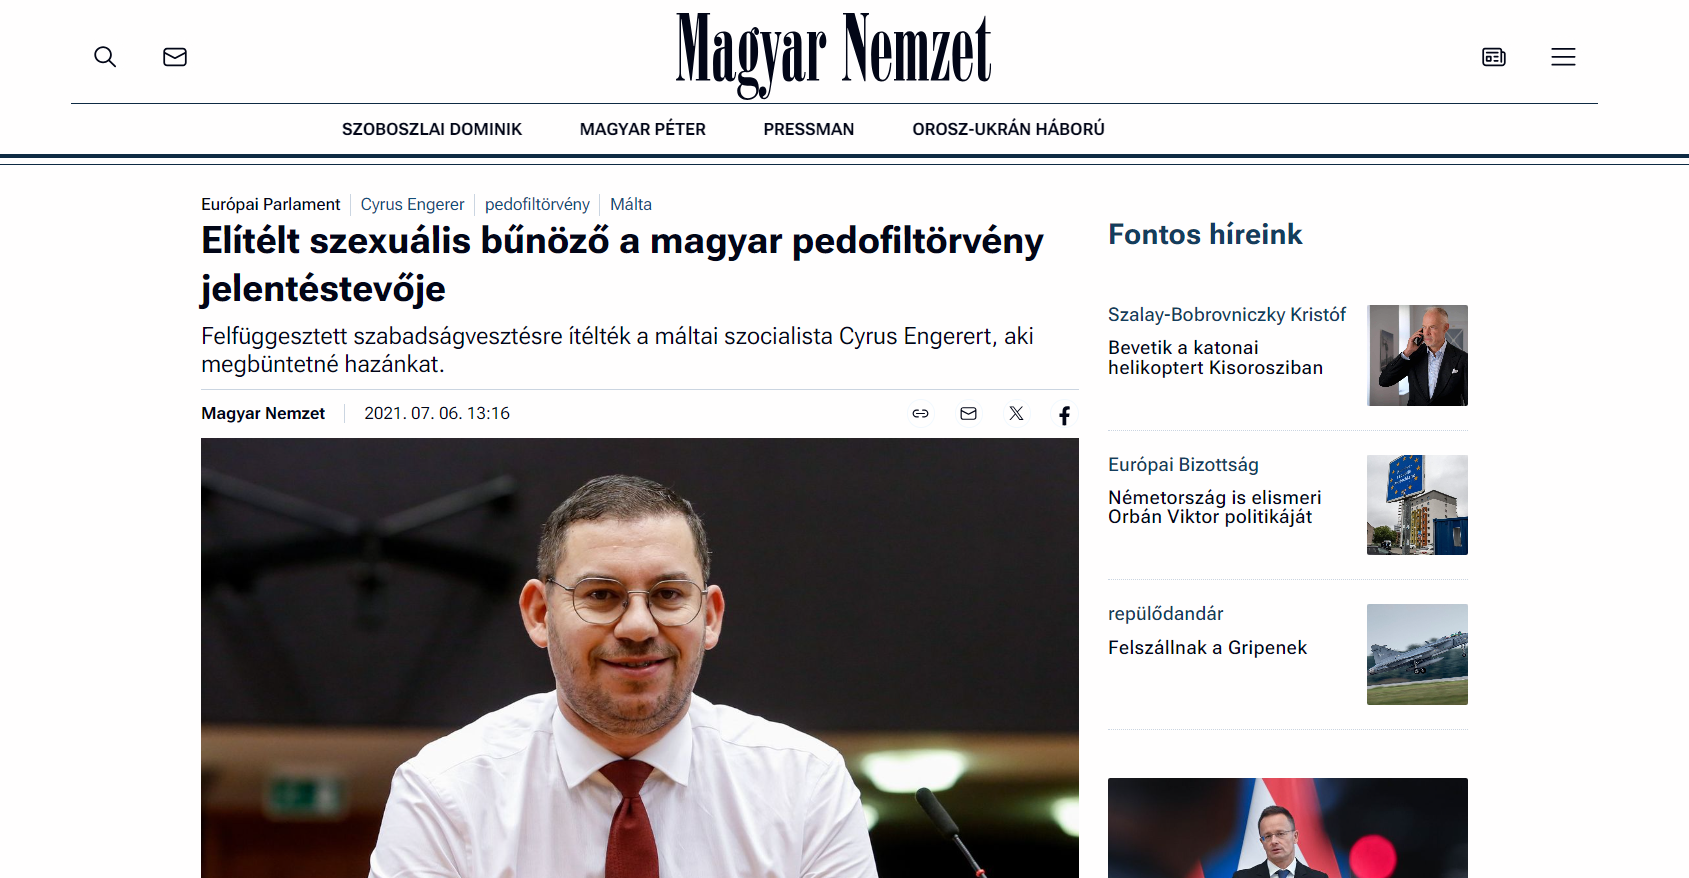
Task: Open the newspaper icon in header
Action: coord(1494,57)
